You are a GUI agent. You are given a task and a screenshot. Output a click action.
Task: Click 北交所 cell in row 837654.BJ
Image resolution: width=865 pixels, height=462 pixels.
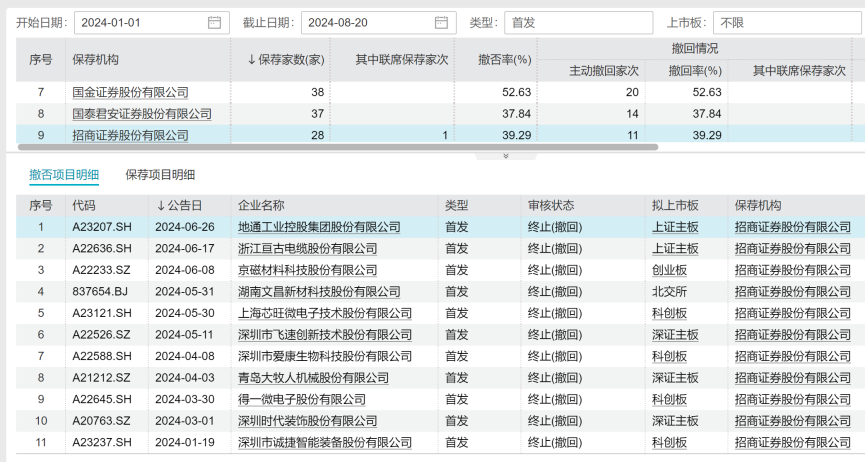pyautogui.click(x=669, y=291)
